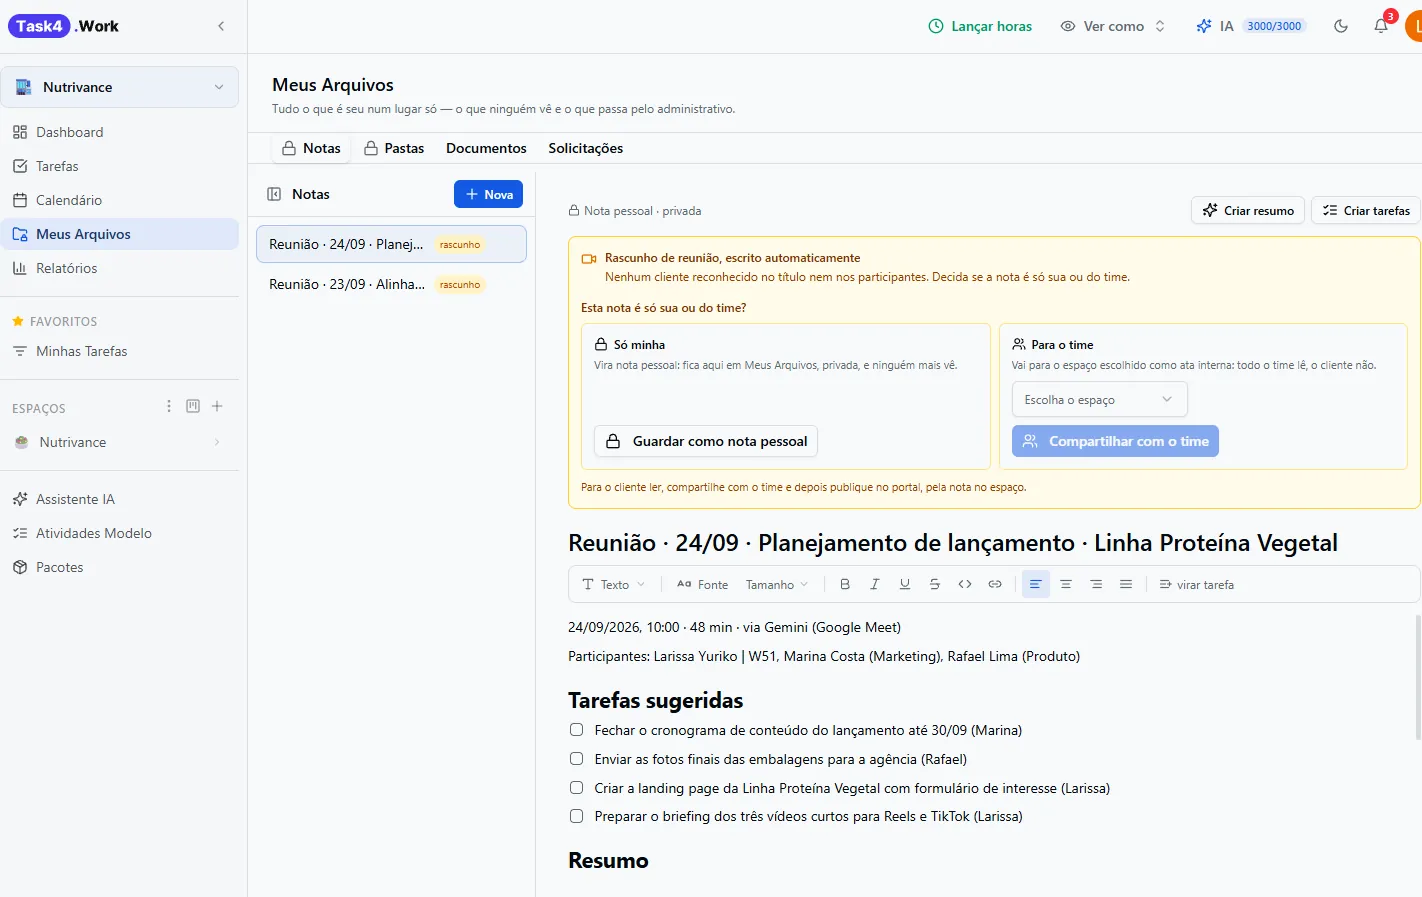The image size is (1422, 897).
Task: Align text right in the editor
Action: click(x=1096, y=584)
